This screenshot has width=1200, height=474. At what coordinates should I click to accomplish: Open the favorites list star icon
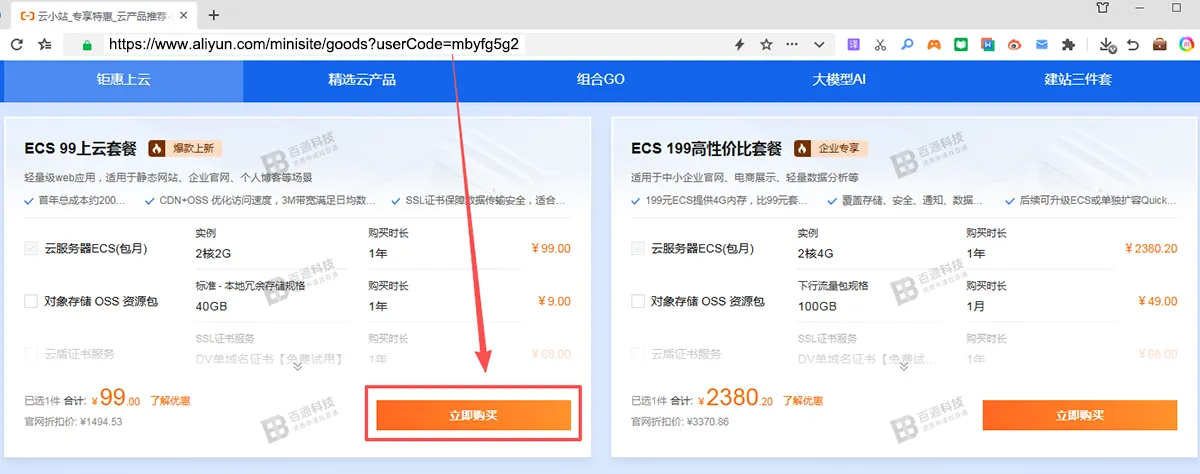click(x=44, y=44)
